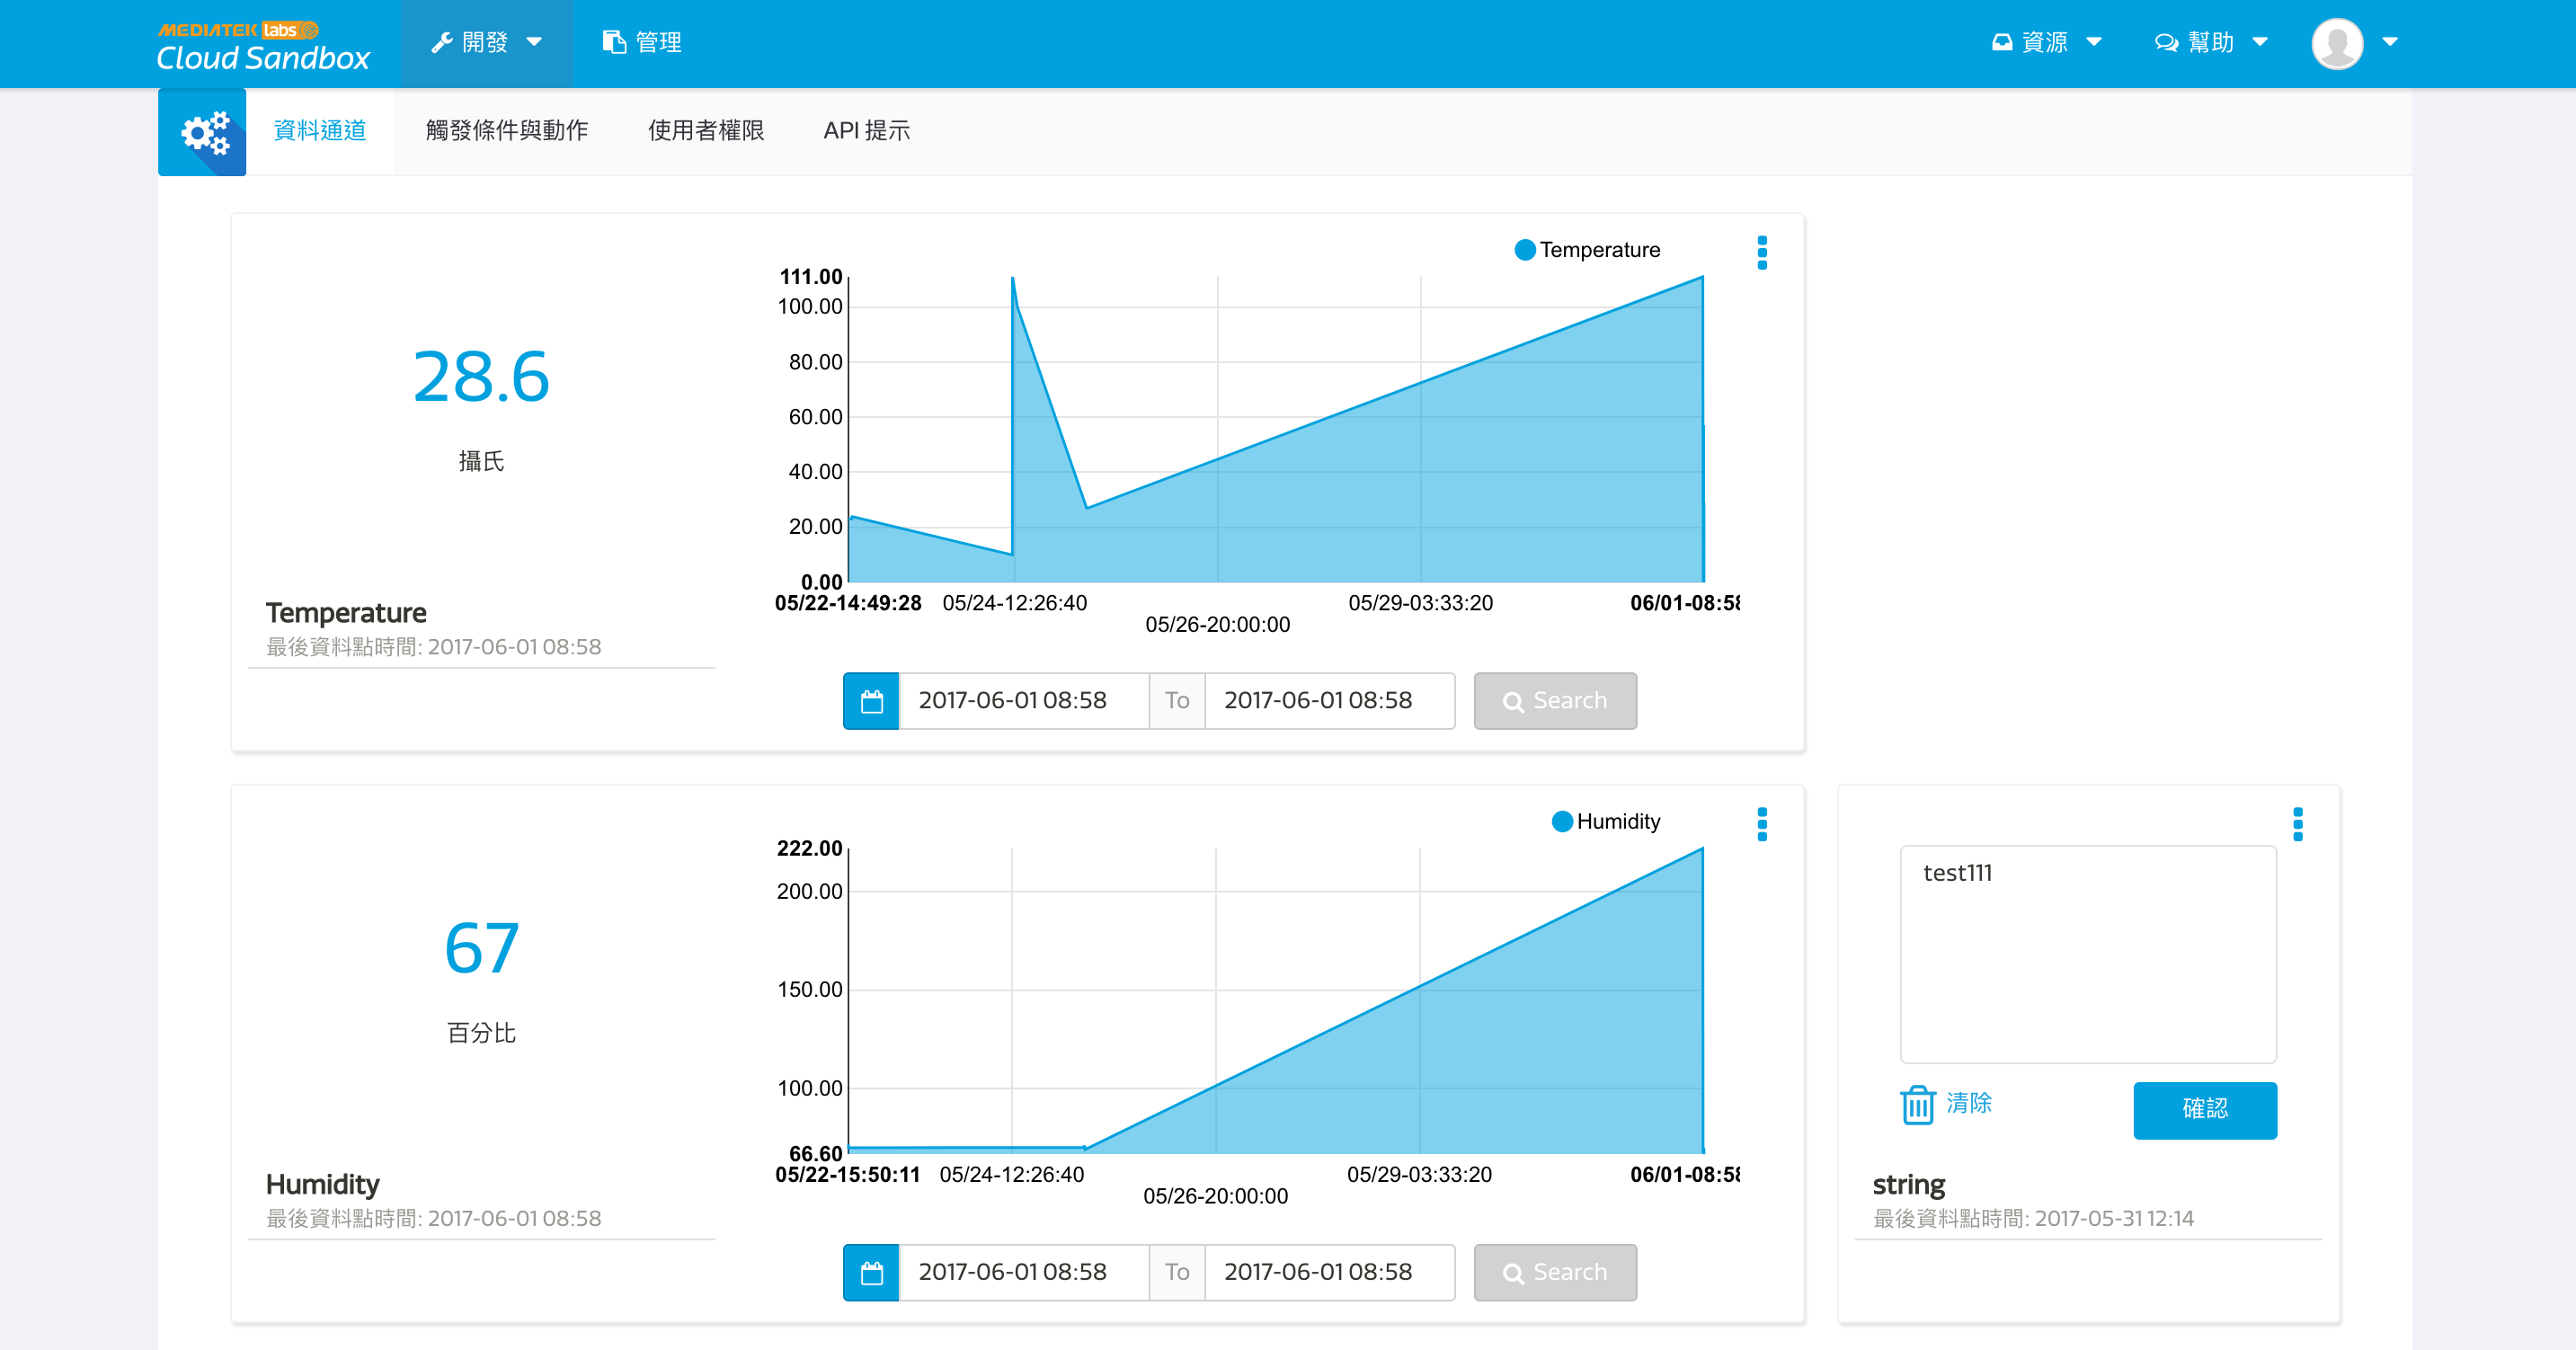The height and width of the screenshot is (1350, 2576).
Task: Toggle the Humidity series in the chart legend
Action: tap(1605, 821)
